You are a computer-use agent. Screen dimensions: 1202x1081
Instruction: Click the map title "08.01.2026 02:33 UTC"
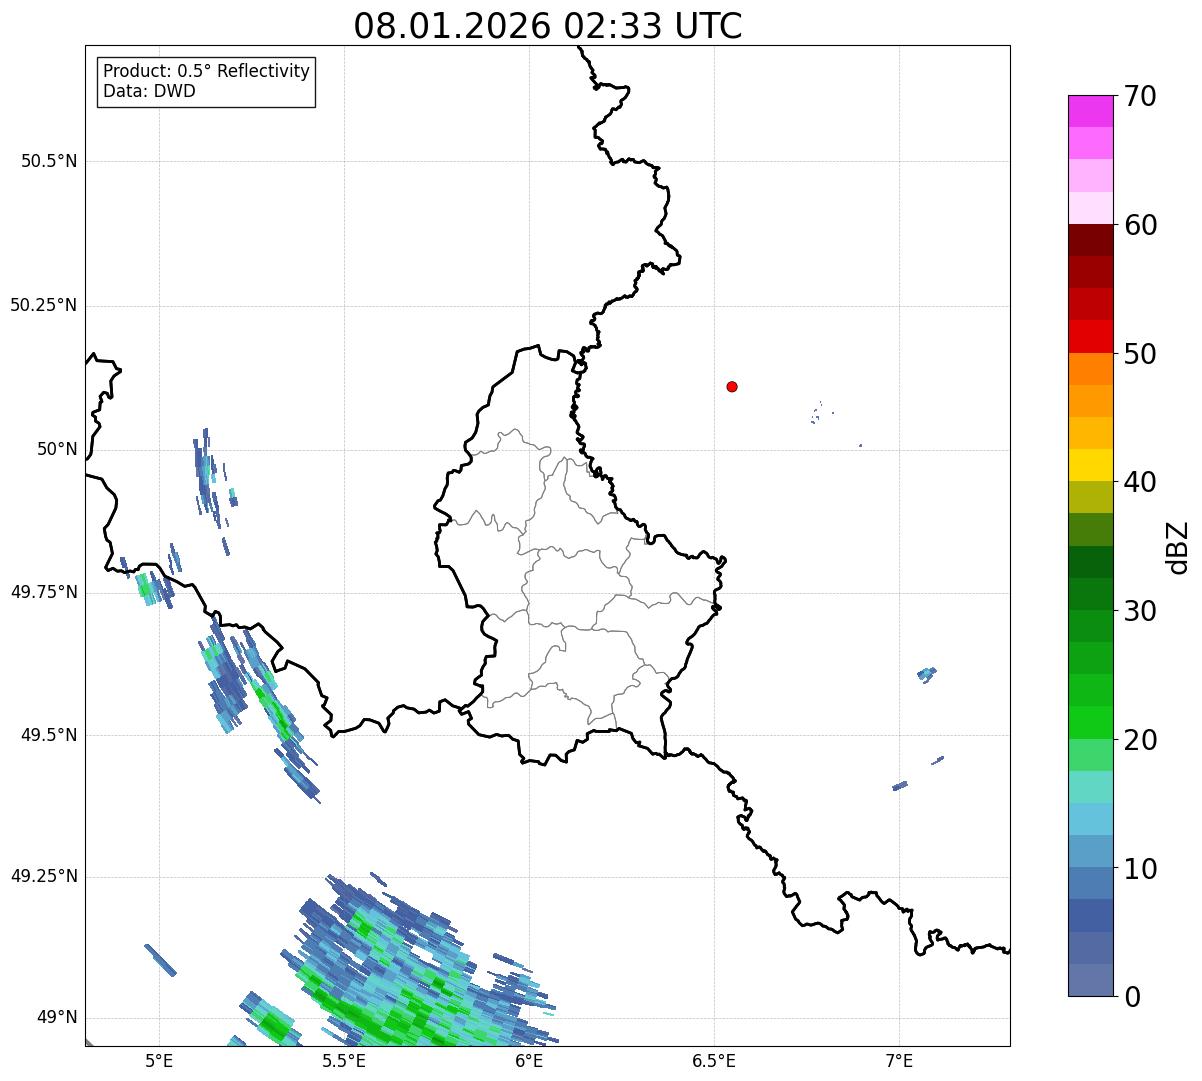548,26
